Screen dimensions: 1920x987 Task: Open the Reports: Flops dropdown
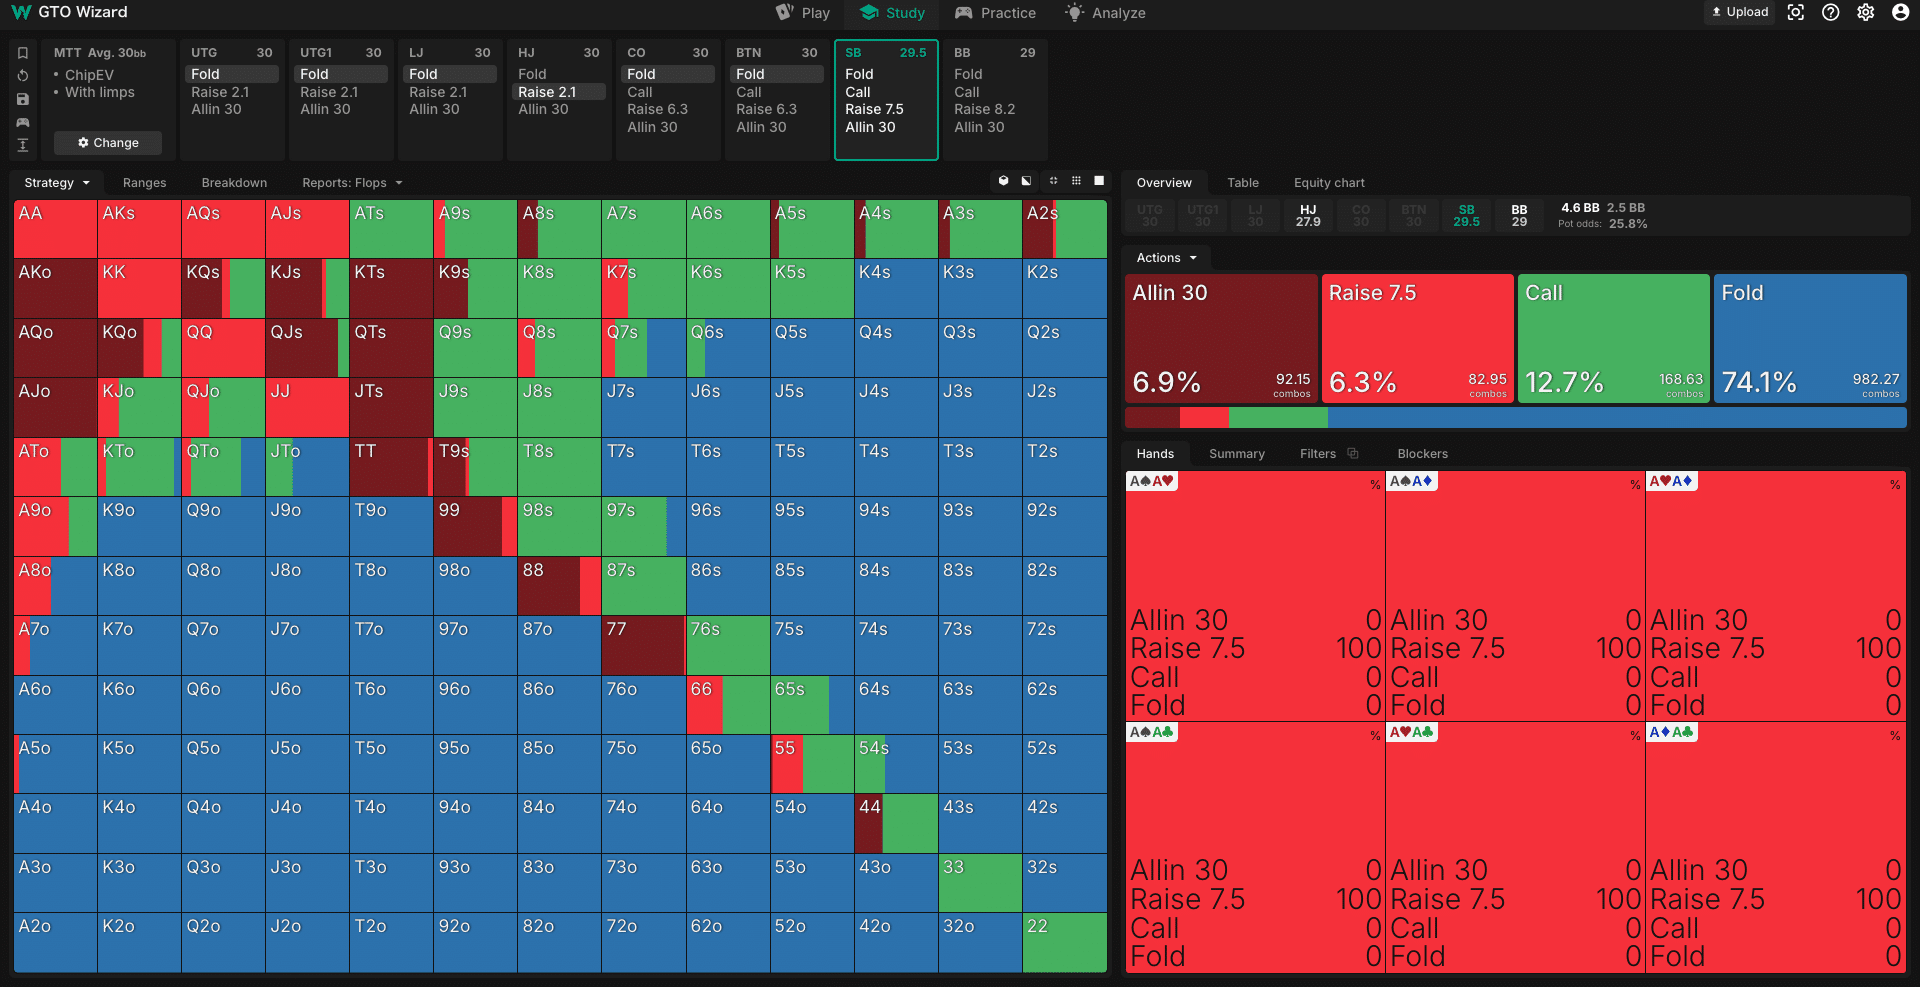(x=352, y=183)
